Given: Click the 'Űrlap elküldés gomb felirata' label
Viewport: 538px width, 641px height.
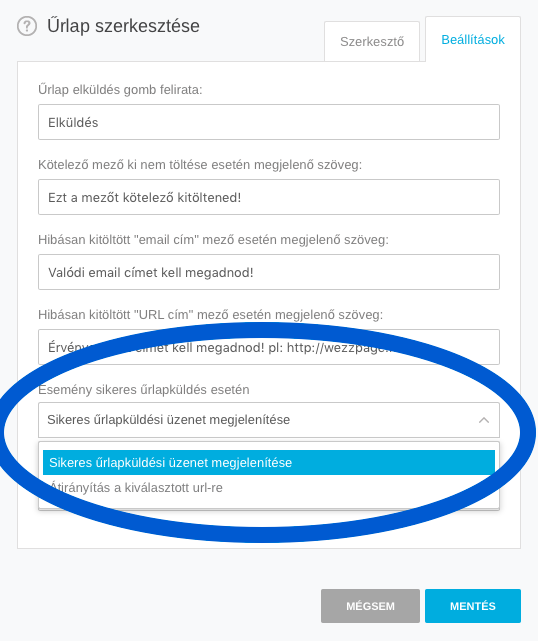Looking at the screenshot, I should pyautogui.click(x=120, y=90).
